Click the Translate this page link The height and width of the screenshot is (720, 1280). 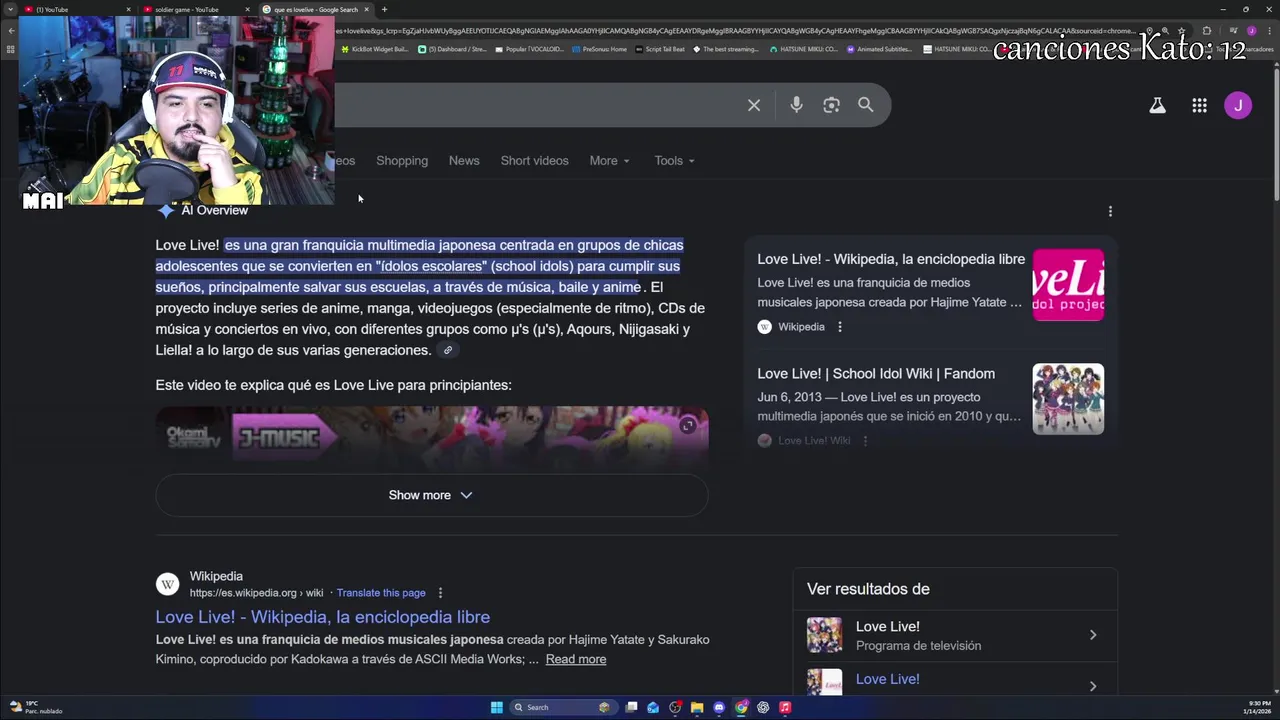(x=381, y=593)
